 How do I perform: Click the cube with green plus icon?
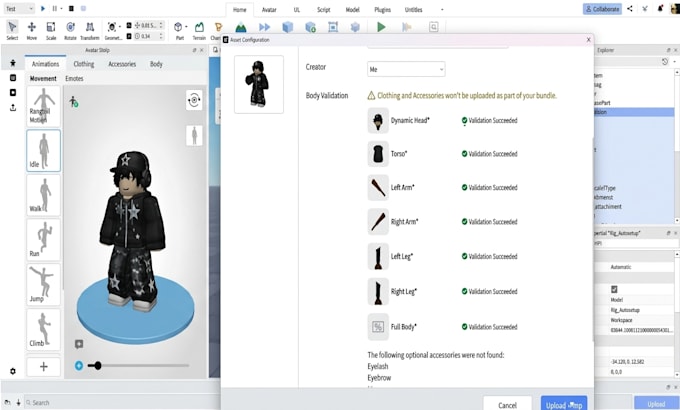tap(311, 27)
